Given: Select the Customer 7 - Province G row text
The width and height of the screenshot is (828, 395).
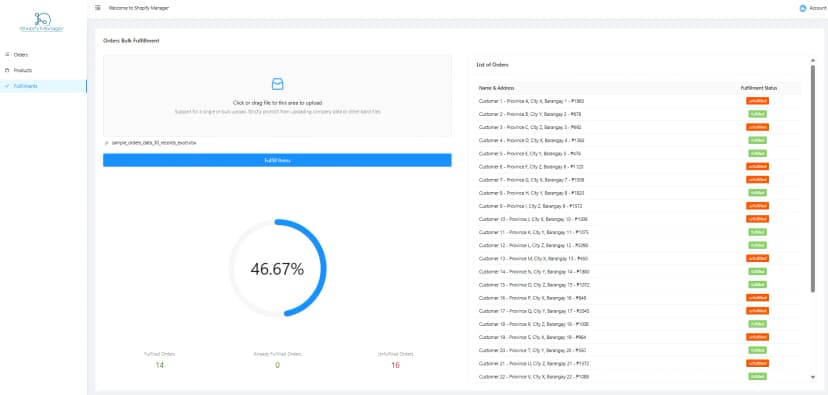Looking at the screenshot, I should [x=531, y=180].
